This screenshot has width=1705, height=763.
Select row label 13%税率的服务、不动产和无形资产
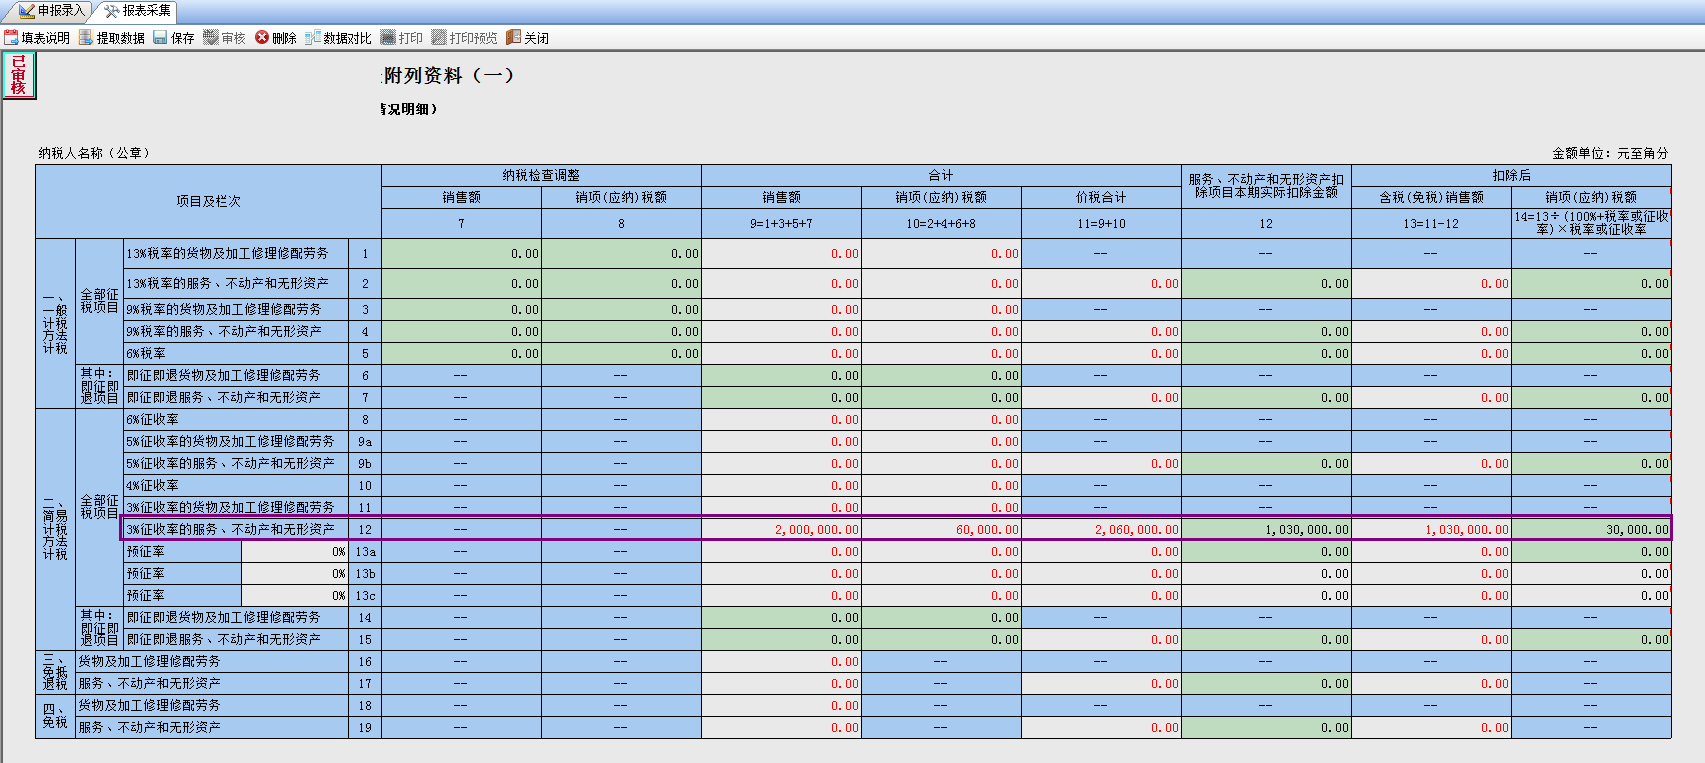[236, 283]
